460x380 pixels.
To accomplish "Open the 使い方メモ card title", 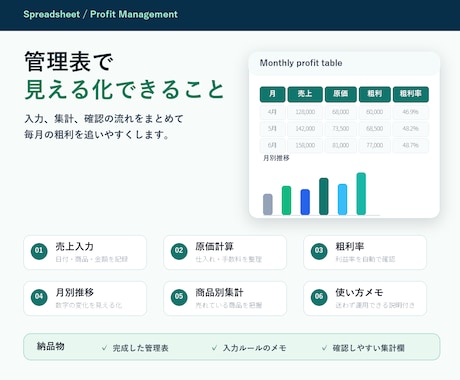I will click(359, 293).
